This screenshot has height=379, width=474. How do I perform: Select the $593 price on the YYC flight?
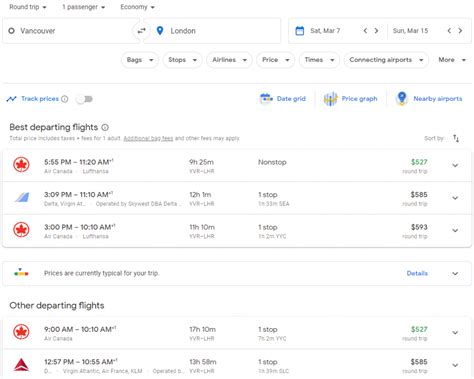(419, 227)
